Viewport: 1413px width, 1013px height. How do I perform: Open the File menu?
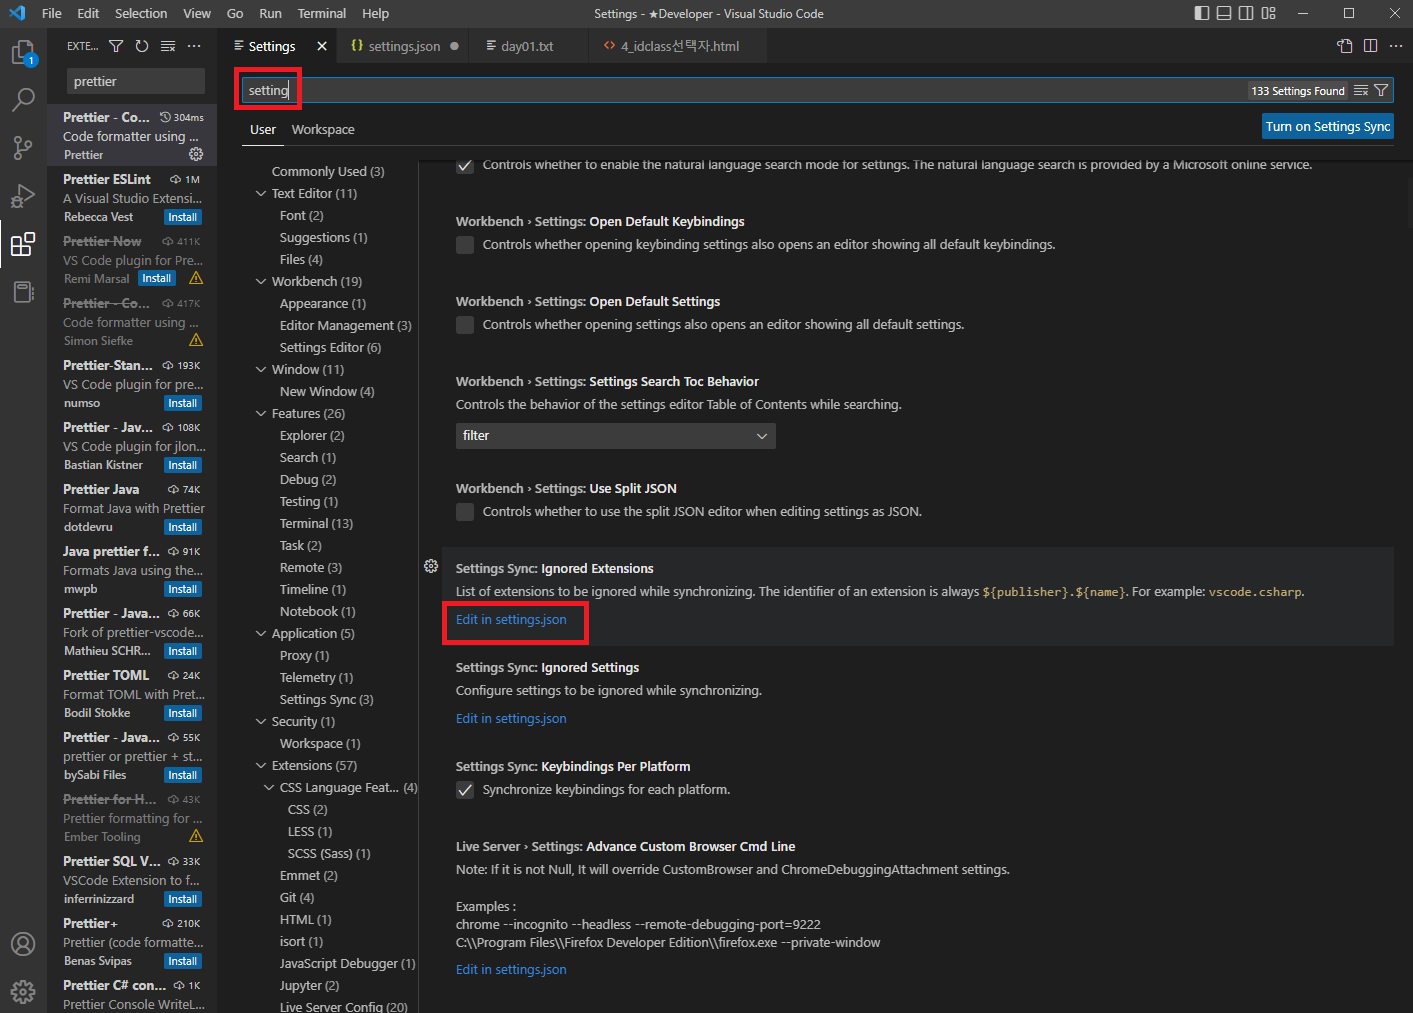52,13
